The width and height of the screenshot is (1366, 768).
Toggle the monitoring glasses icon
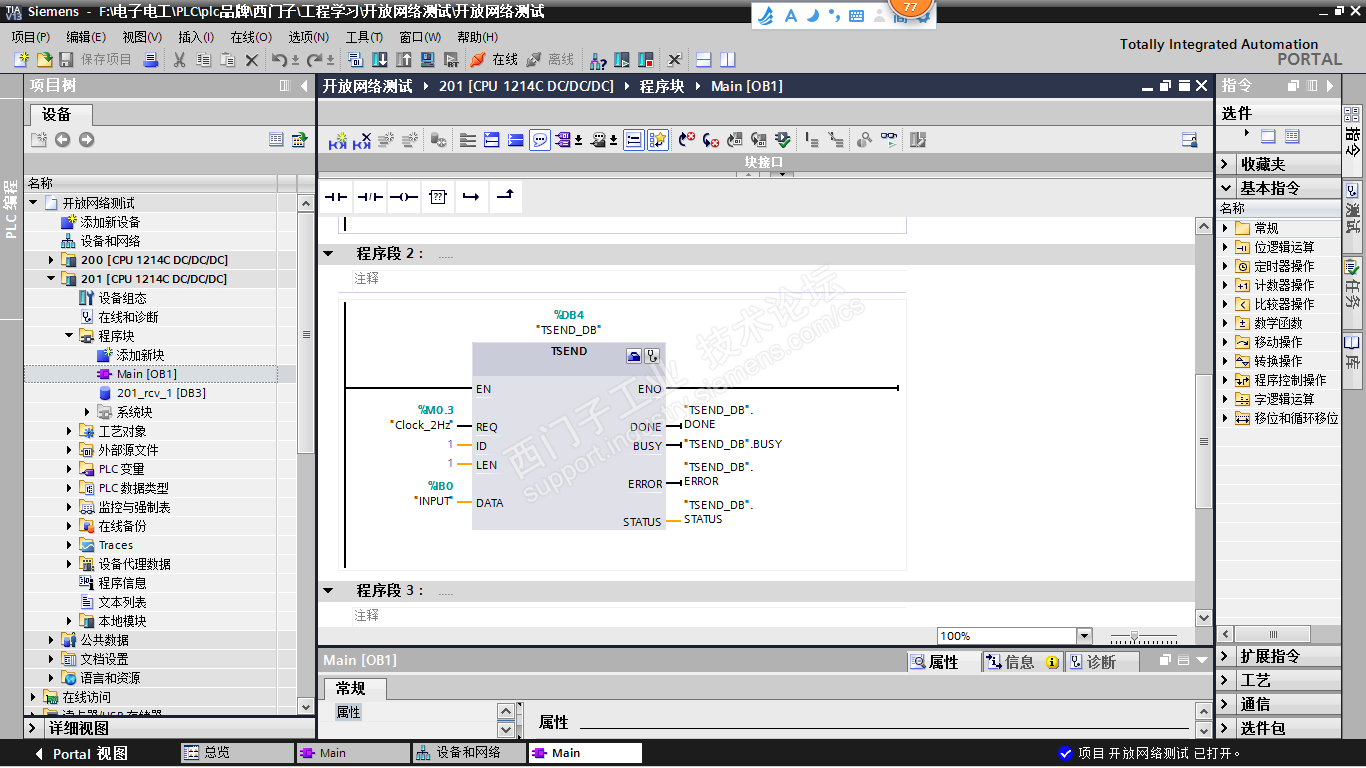pos(889,141)
